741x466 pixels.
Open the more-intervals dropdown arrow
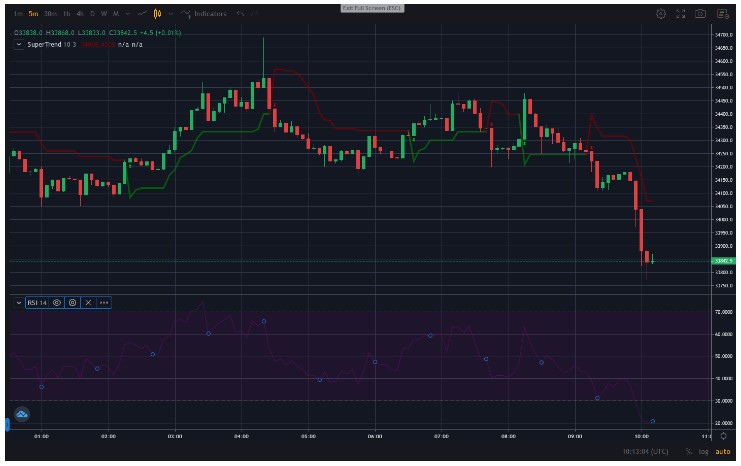128,14
